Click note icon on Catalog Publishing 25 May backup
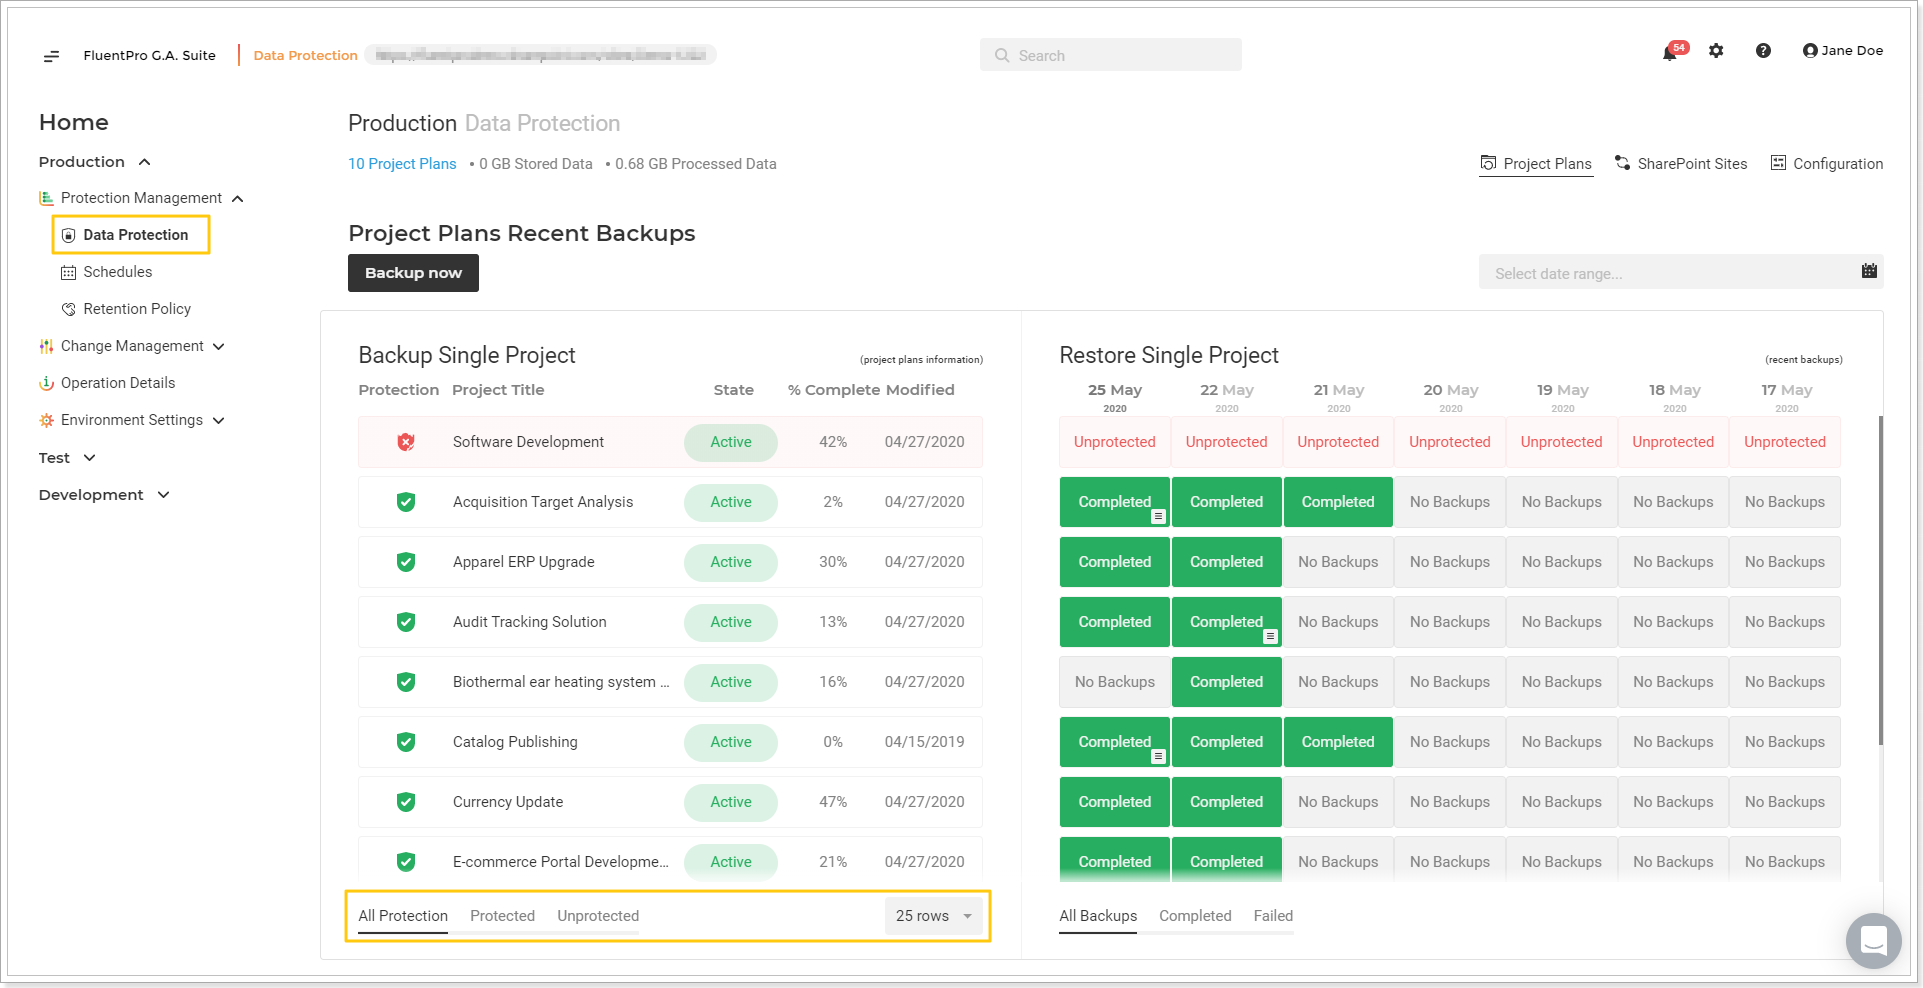The height and width of the screenshot is (988, 1923). point(1158,757)
